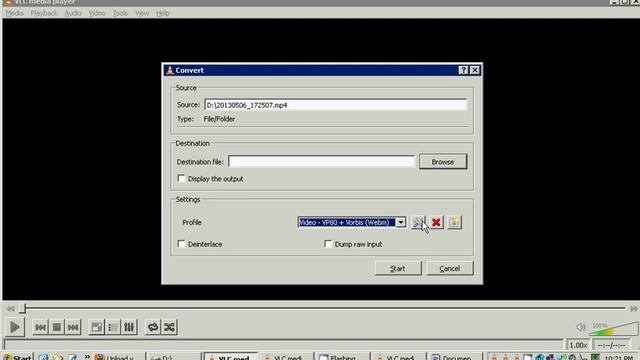Open the Media menu

(14, 13)
